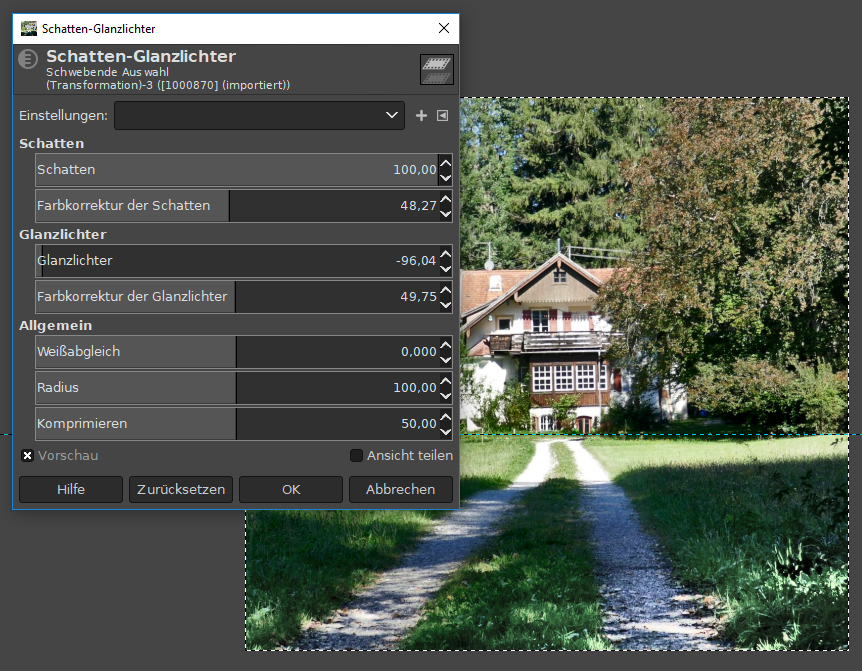This screenshot has height=671, width=862.
Task: Increase Farbkorrektur der Schatten with up arrow
Action: tap(446, 198)
